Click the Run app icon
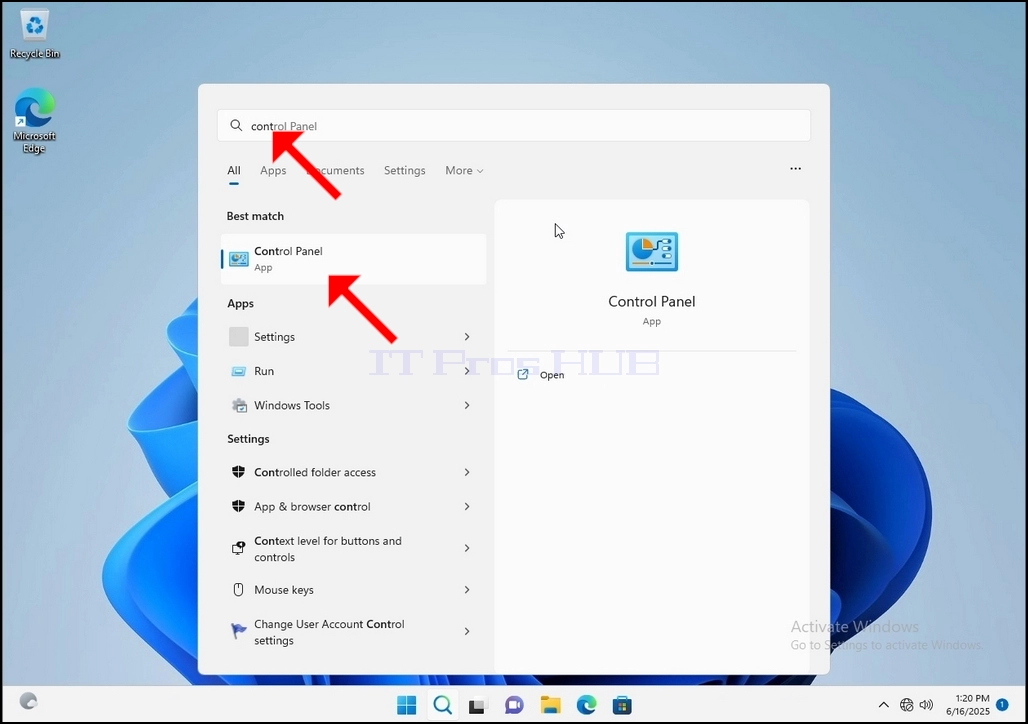1028x724 pixels. pos(239,371)
